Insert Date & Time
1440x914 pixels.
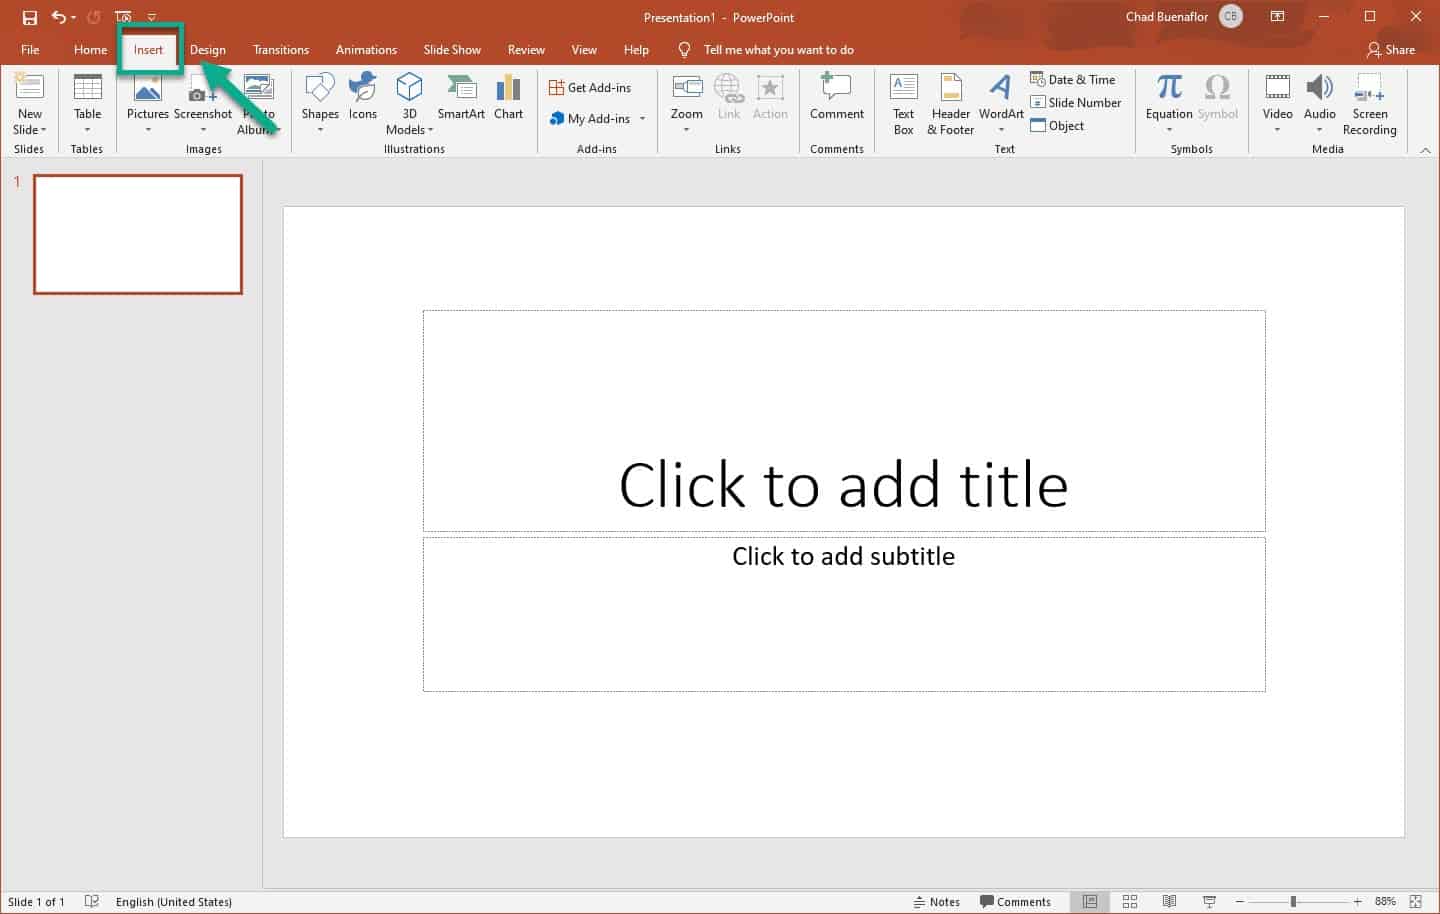click(1076, 79)
